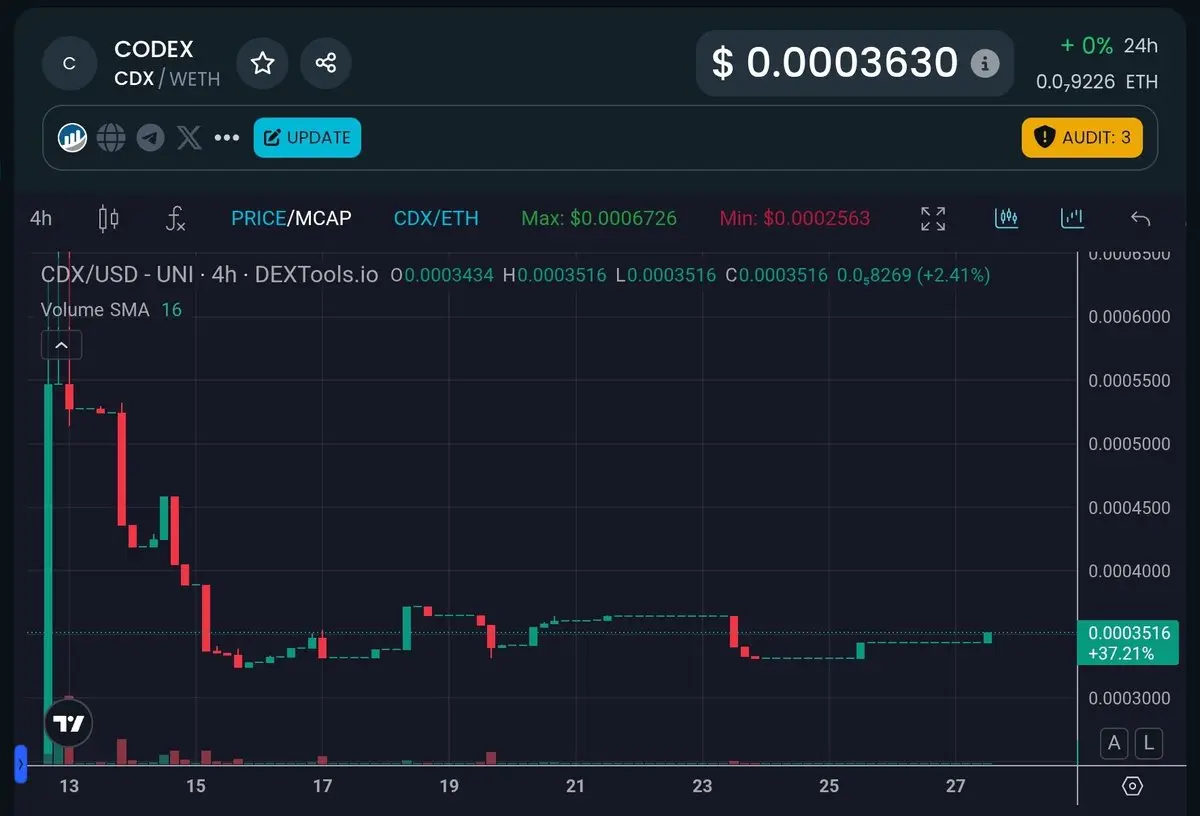Viewport: 1200px width, 816px height.
Task: Click date label 27 on time axis
Action: [955, 786]
